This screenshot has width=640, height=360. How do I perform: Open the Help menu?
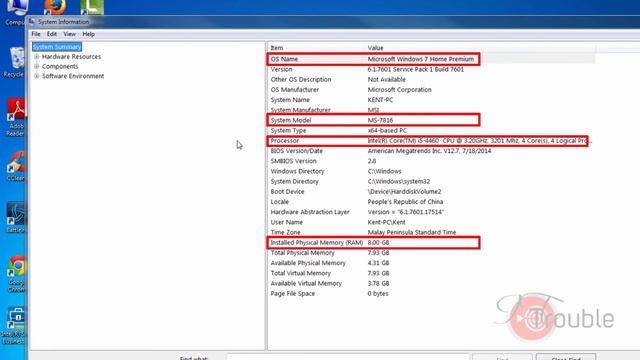88,34
